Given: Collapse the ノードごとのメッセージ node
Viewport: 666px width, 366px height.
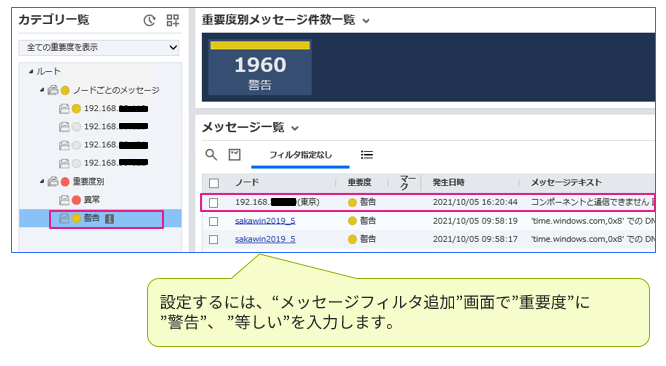Looking at the screenshot, I should tap(42, 90).
